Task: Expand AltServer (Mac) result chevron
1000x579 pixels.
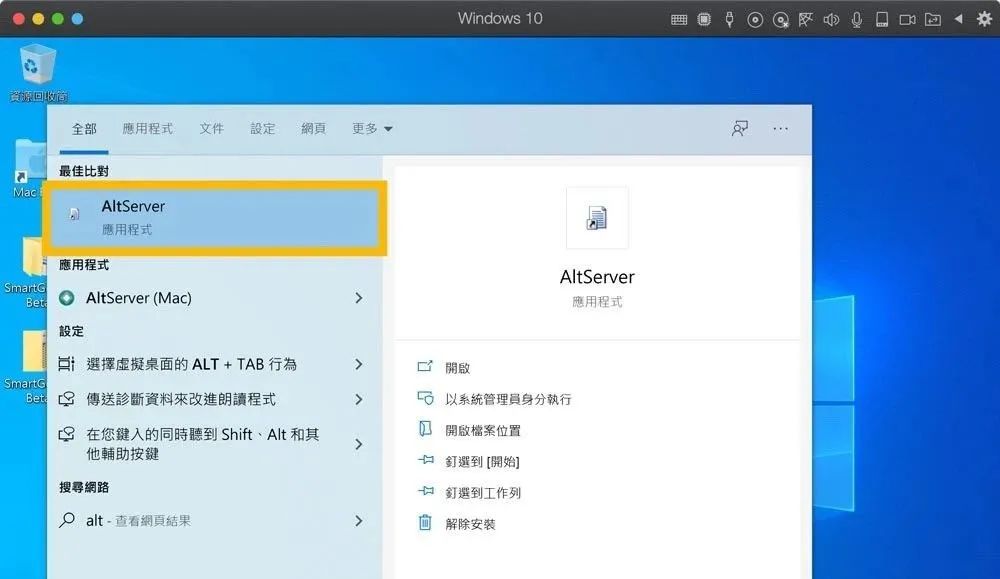Action: click(x=358, y=298)
